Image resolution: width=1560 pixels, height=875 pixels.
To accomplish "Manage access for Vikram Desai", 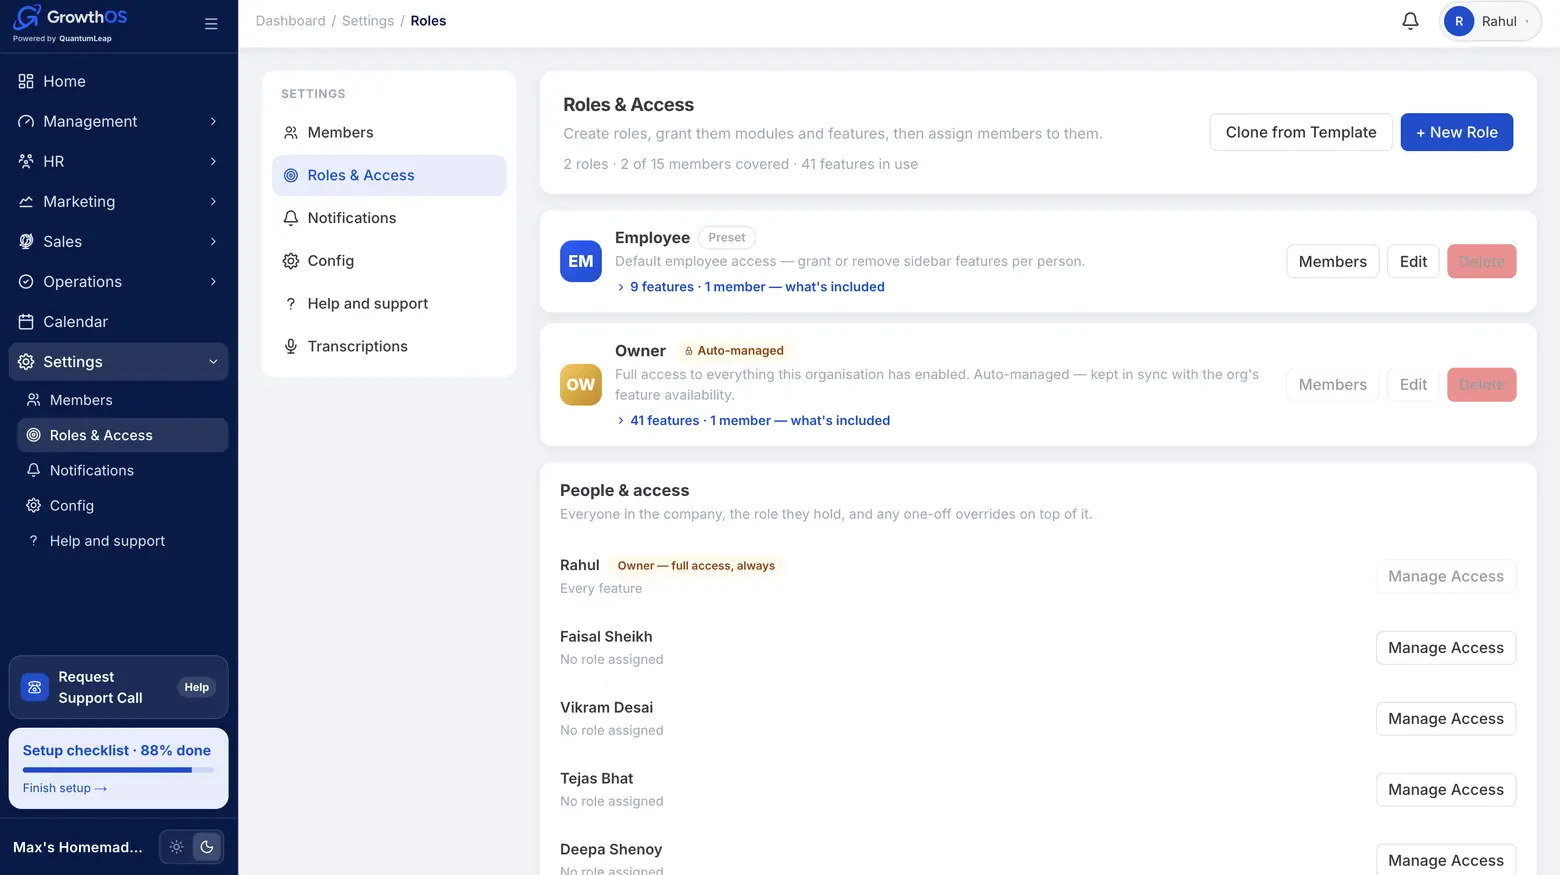I will 1446,719.
